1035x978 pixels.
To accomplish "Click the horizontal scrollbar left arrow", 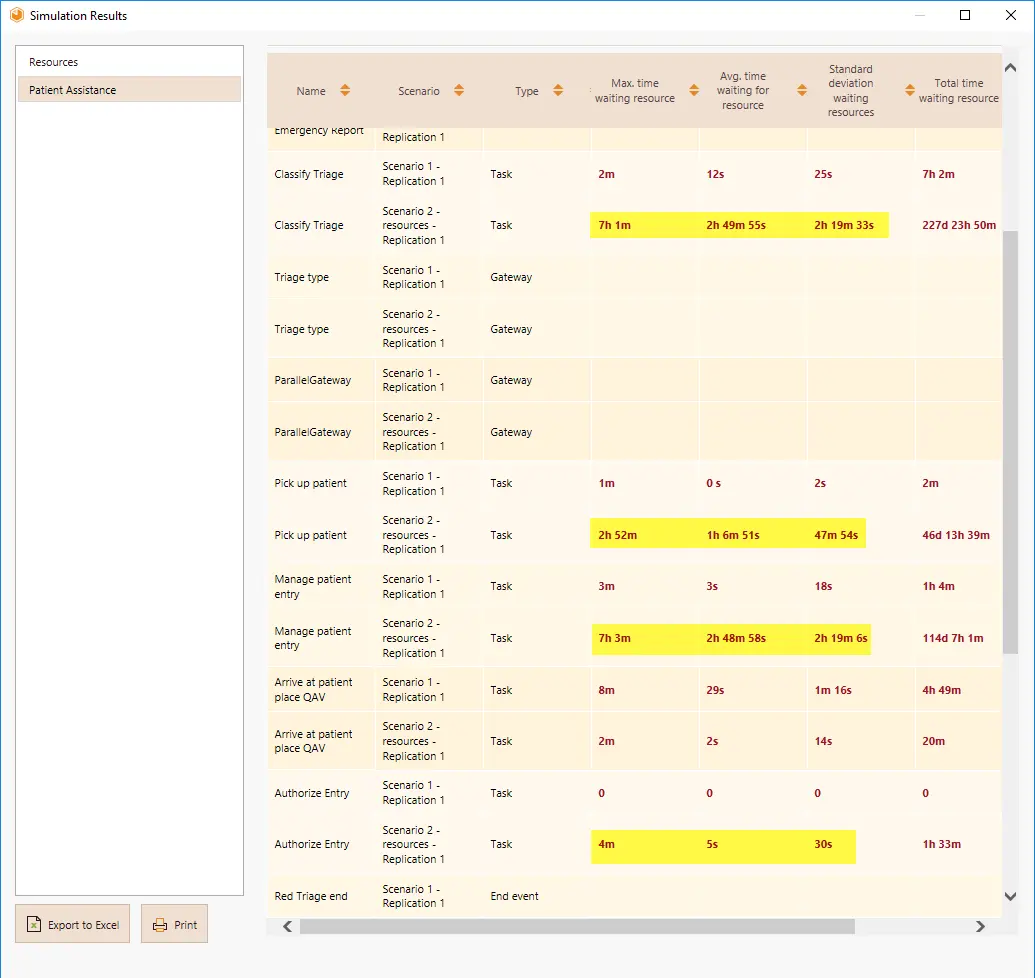I will pos(287,927).
